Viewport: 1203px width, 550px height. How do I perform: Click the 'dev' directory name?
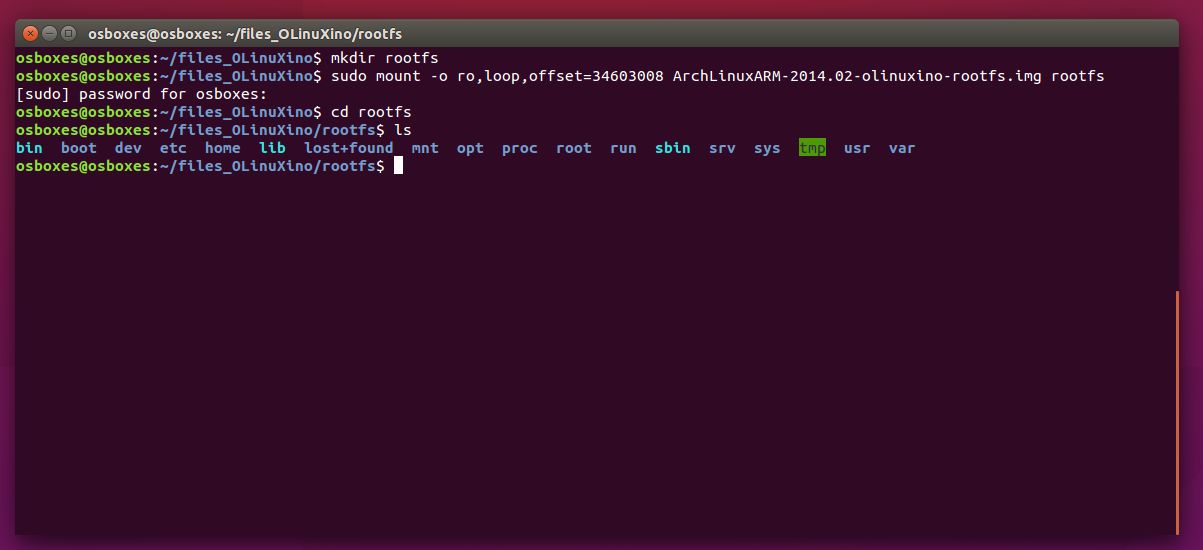tap(128, 148)
